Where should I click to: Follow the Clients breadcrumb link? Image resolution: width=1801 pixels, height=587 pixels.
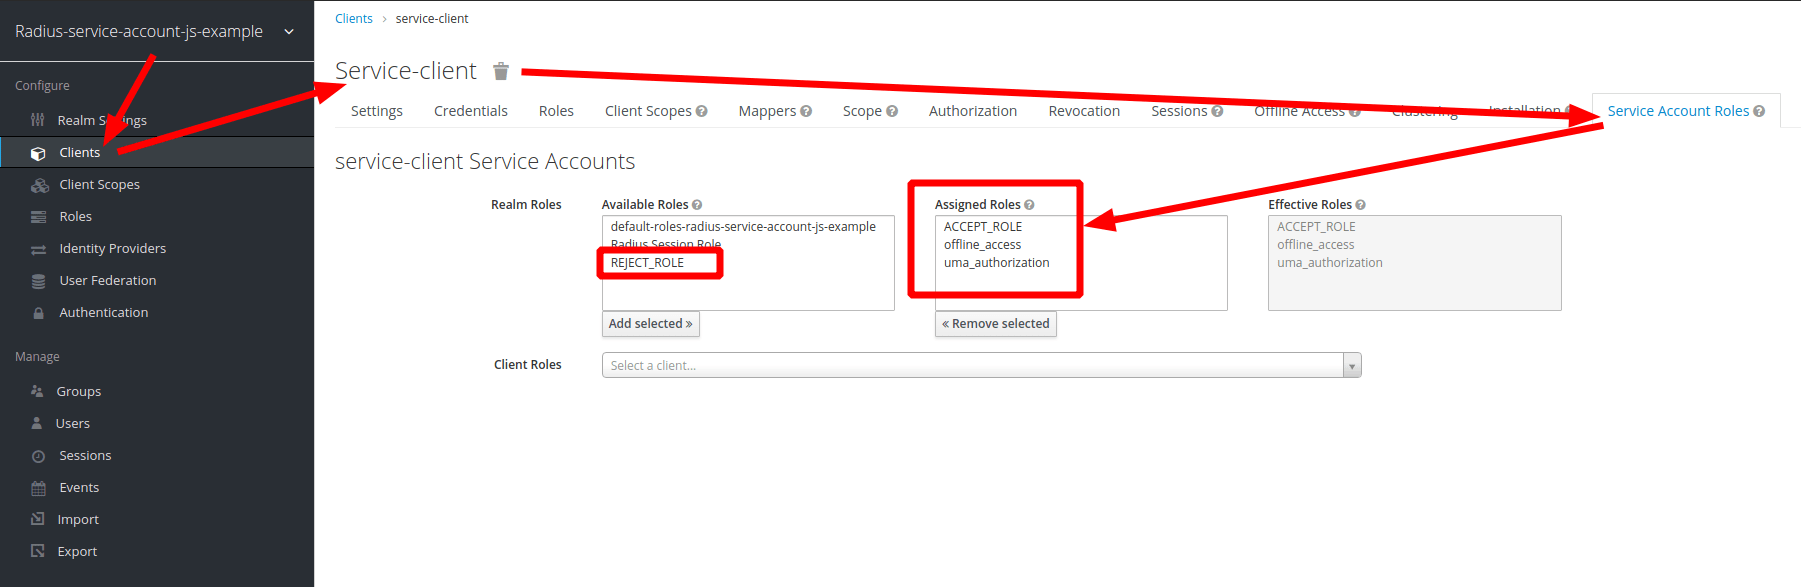354,19
